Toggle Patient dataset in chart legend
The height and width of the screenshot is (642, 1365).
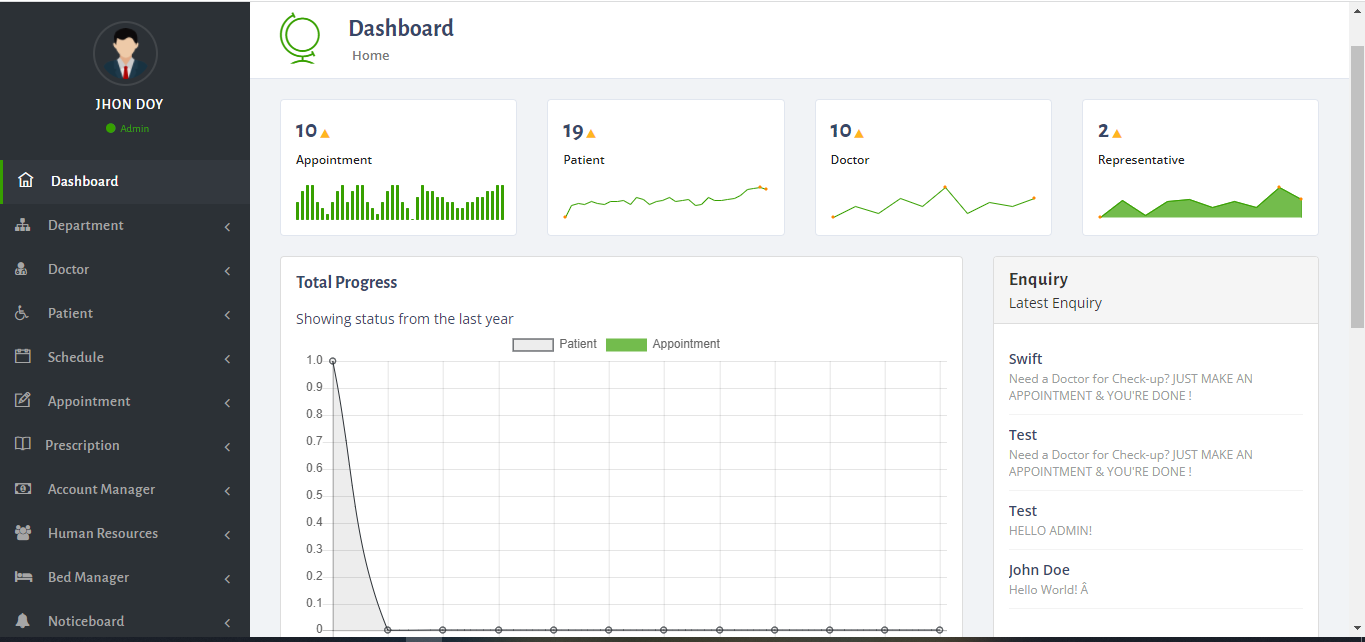[x=555, y=344]
